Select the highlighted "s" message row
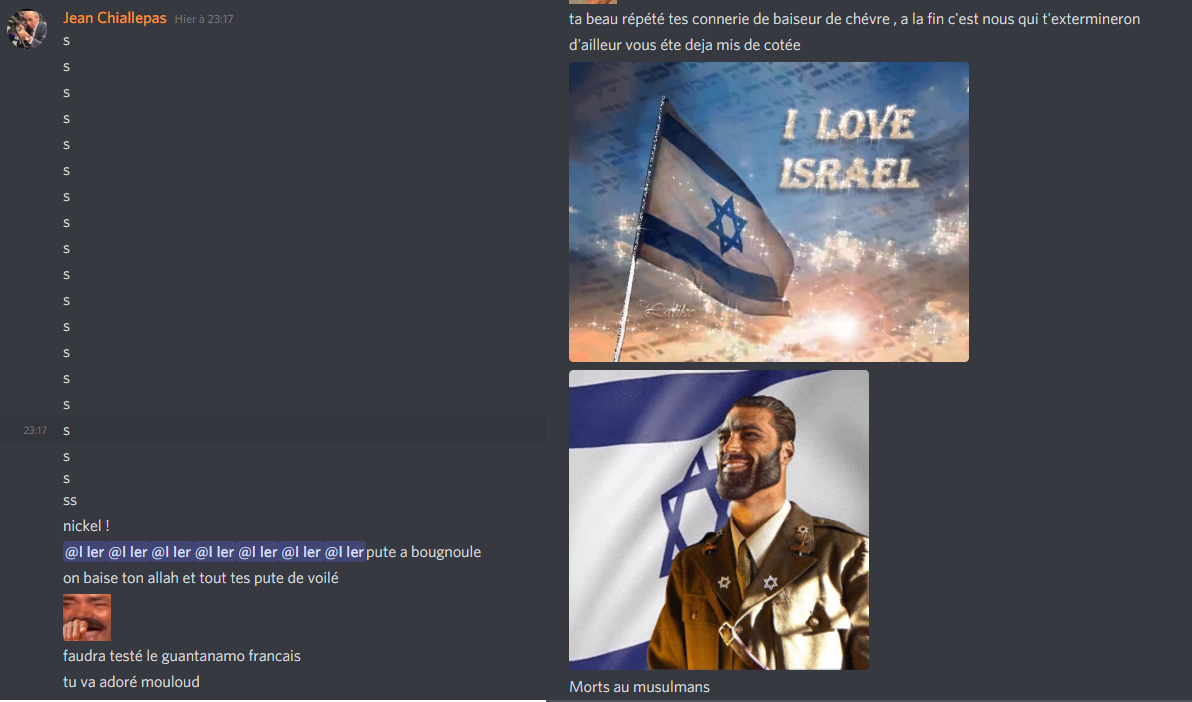The width and height of the screenshot is (1192, 702). (273, 430)
